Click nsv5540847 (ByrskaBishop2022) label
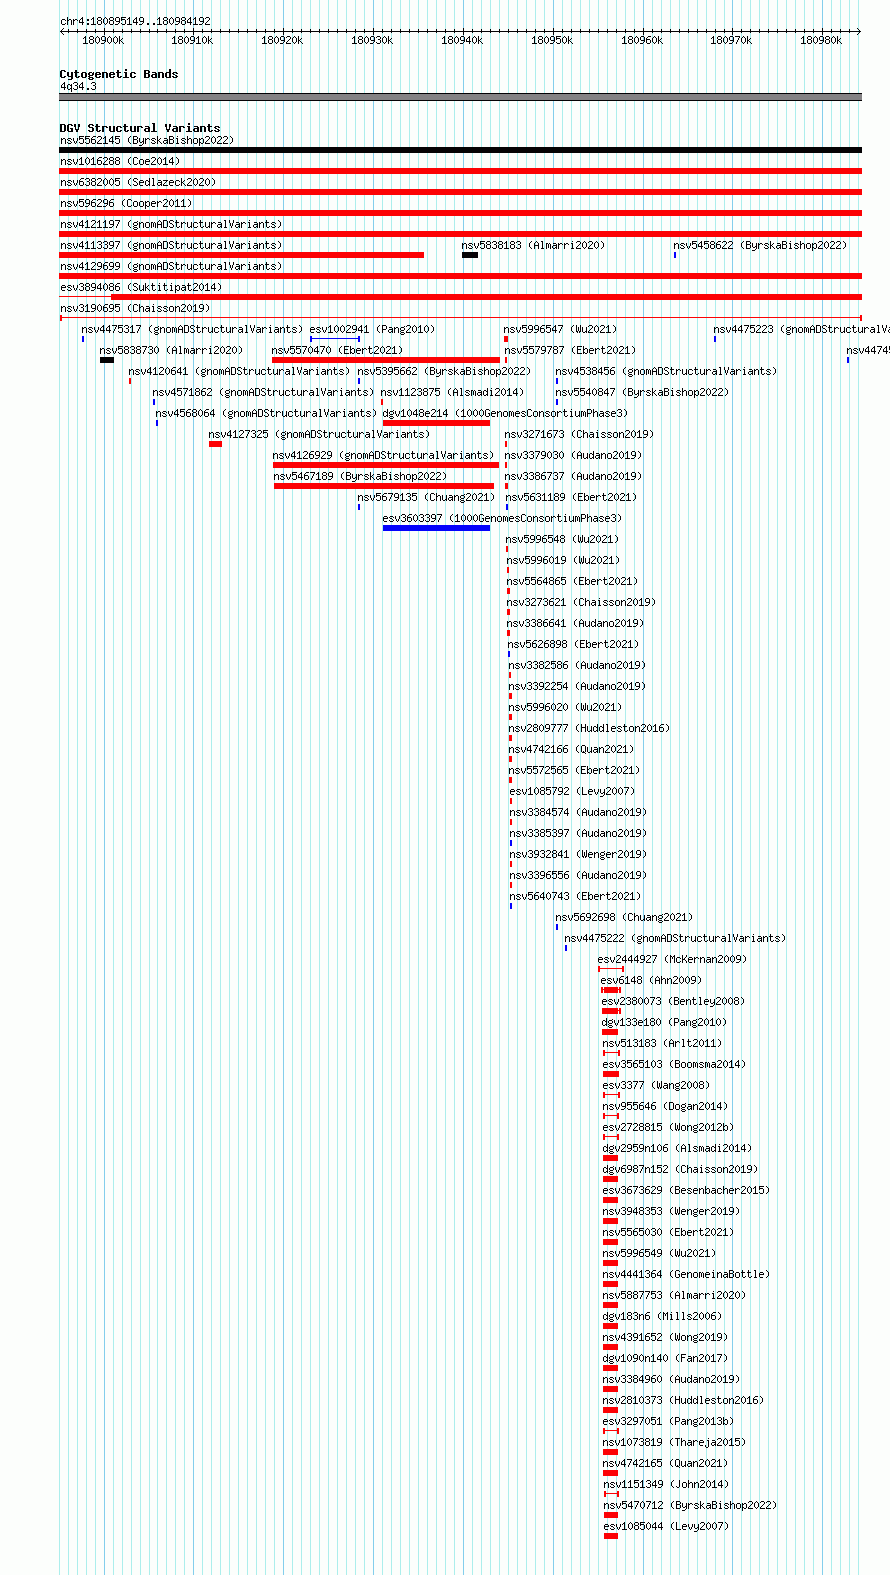The image size is (890, 1575). pyautogui.click(x=642, y=393)
